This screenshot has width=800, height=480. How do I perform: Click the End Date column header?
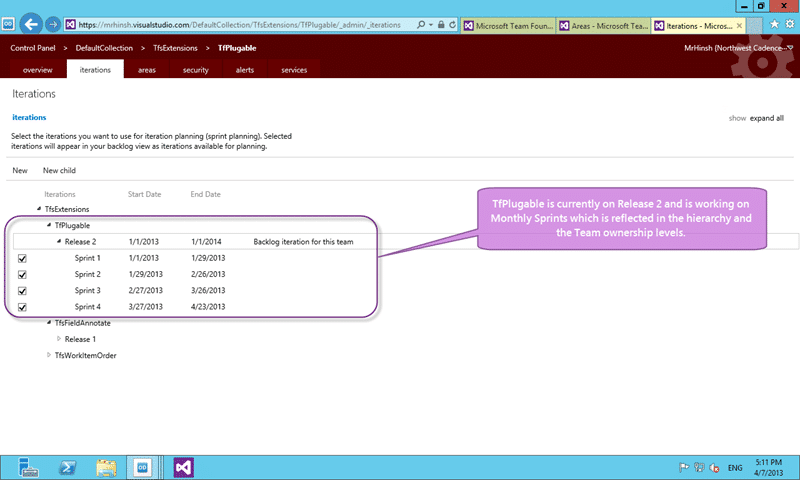(206, 194)
